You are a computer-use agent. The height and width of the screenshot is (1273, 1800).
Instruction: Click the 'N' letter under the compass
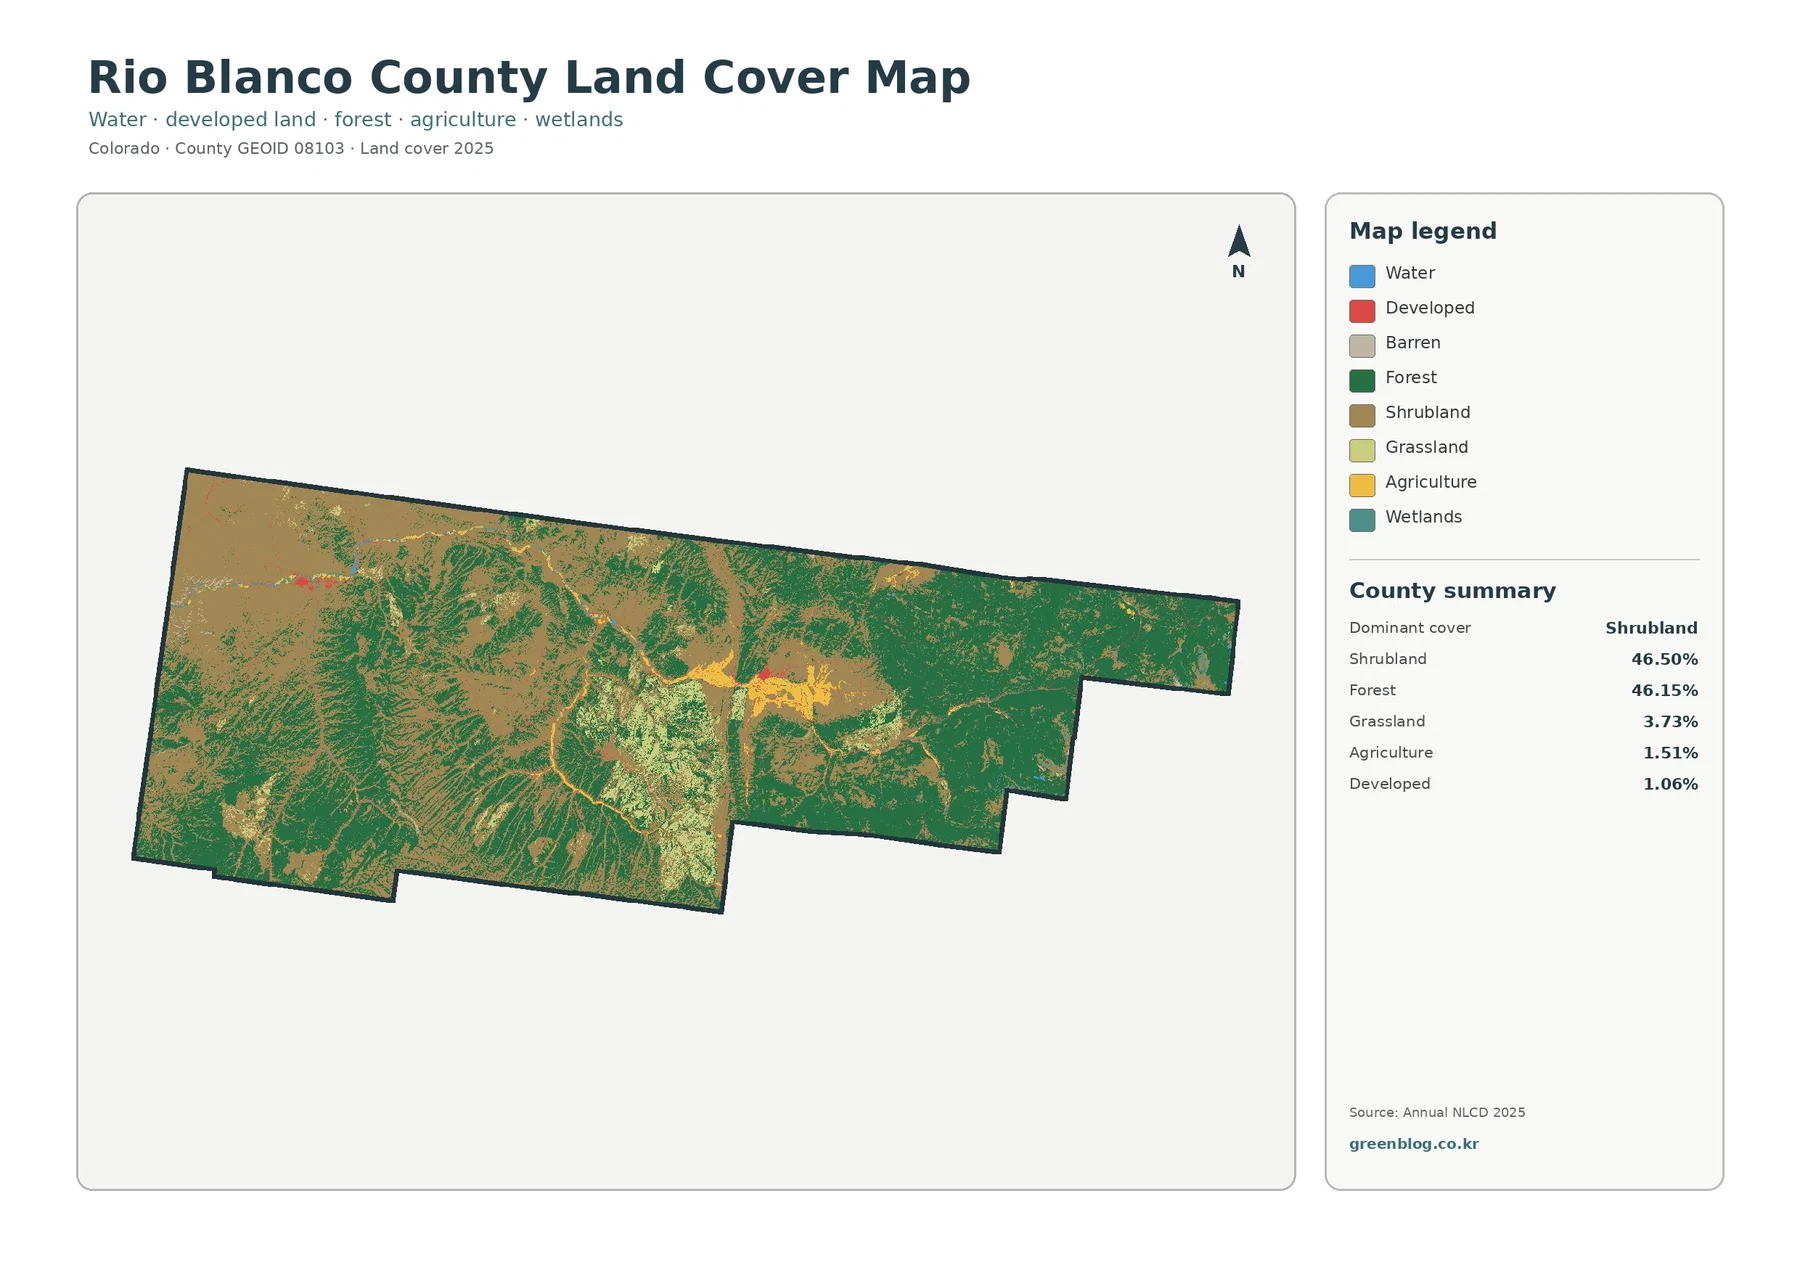point(1238,271)
